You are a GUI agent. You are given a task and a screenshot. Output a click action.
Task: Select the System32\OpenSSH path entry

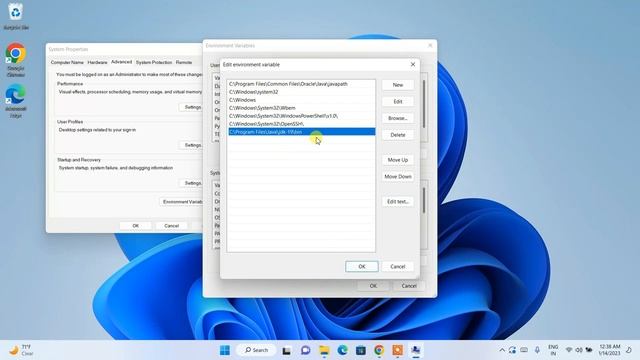coord(301,124)
